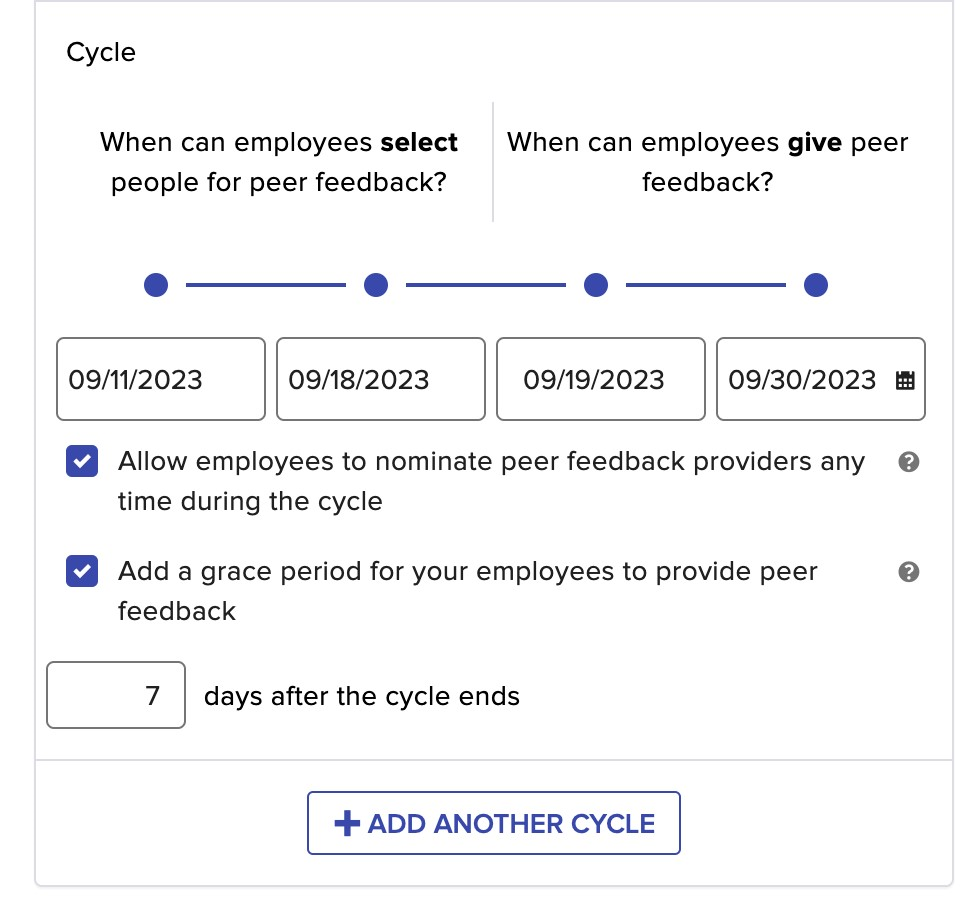The image size is (980, 908).
Task: Click help icon beside nominate providers option
Action: [908, 462]
